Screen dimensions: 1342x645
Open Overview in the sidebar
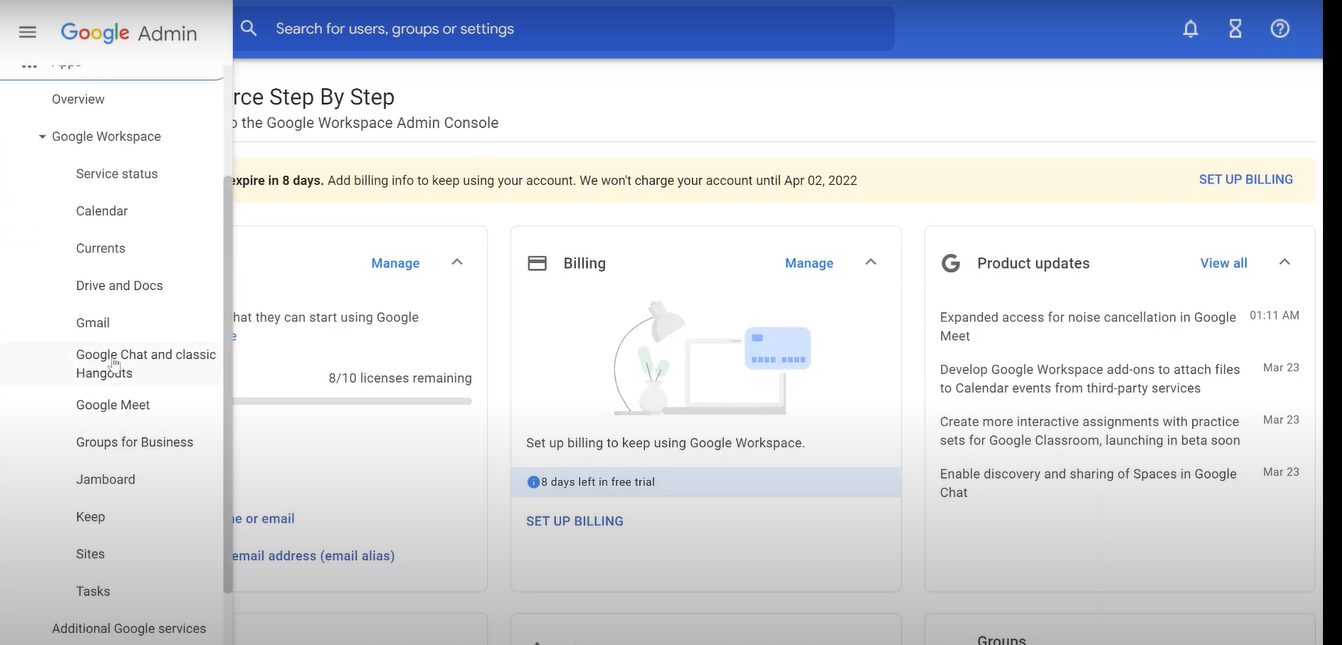(78, 99)
